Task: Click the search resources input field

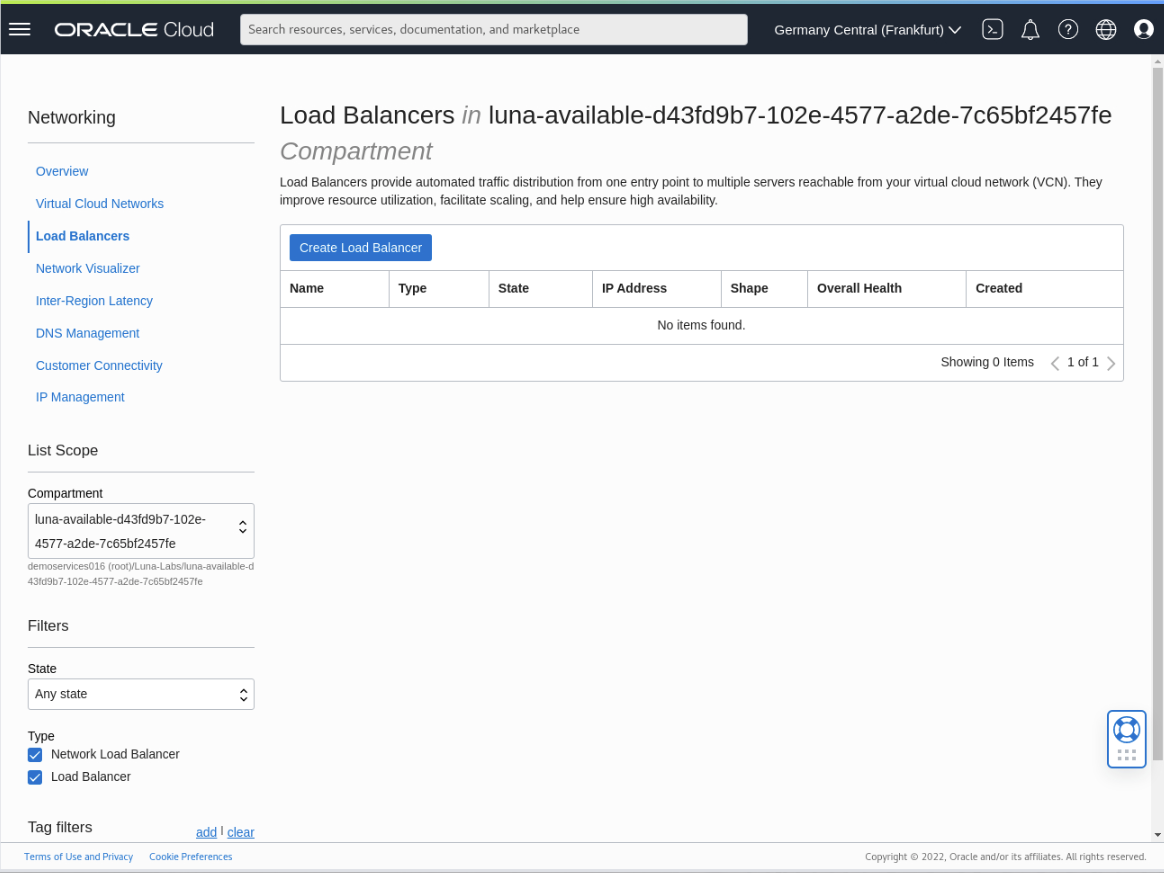Action: tap(493, 29)
